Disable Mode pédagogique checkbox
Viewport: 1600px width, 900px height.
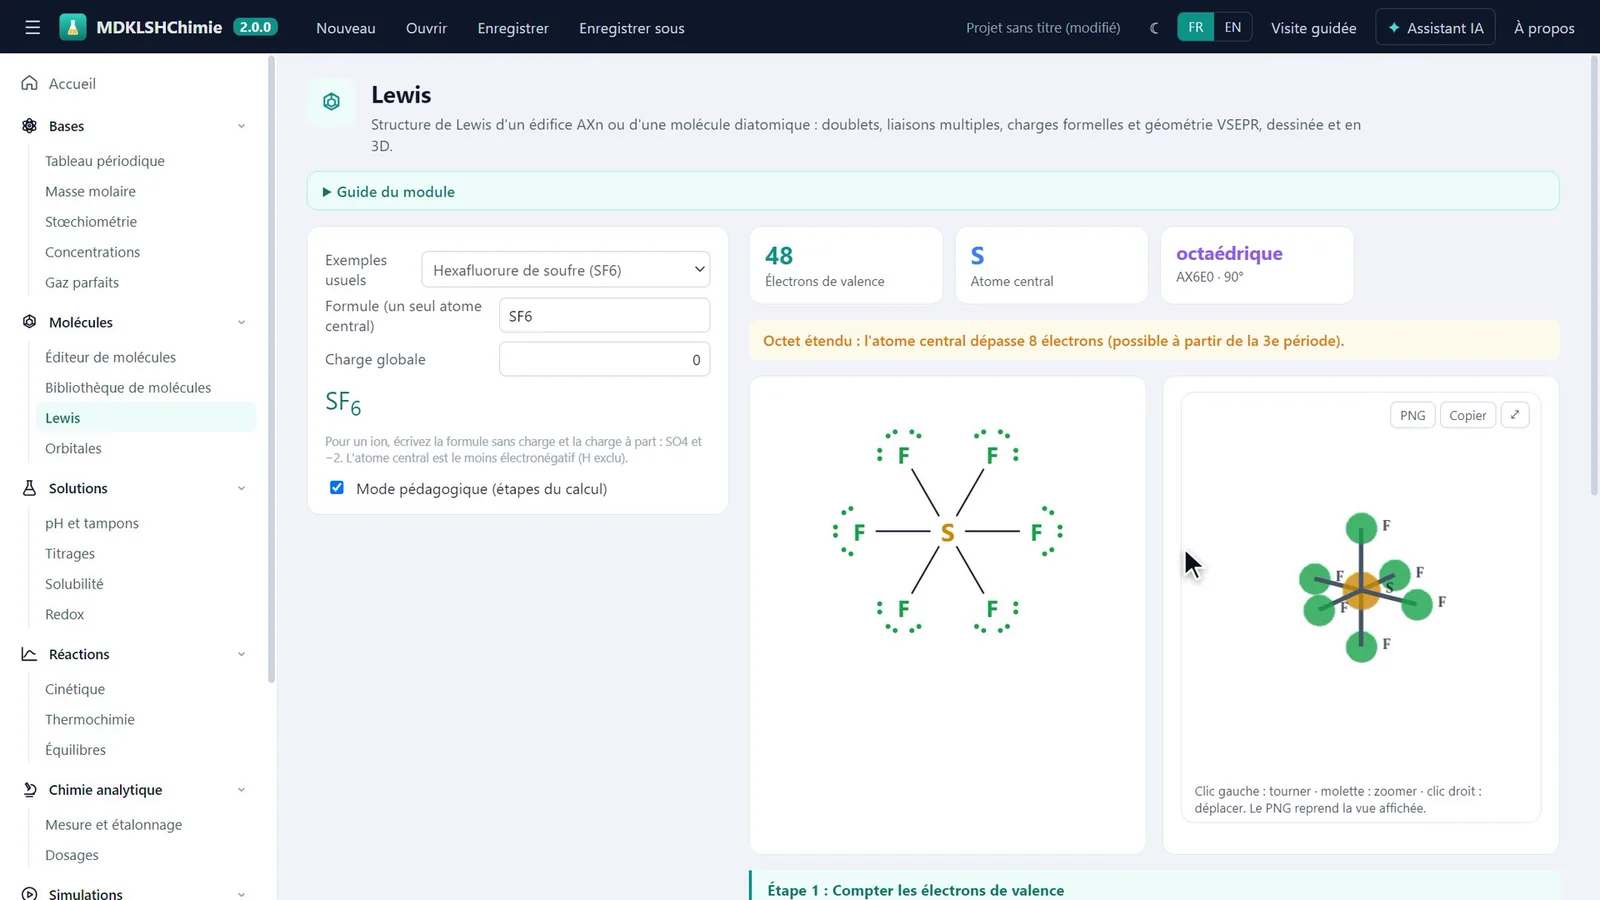pos(337,488)
